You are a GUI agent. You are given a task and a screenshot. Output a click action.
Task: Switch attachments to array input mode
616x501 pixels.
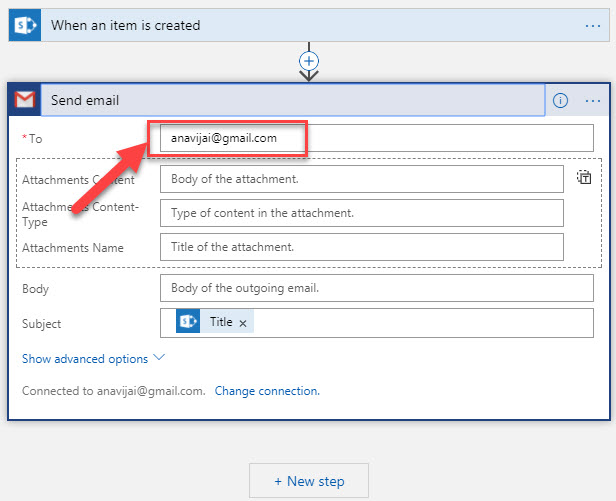coord(584,178)
